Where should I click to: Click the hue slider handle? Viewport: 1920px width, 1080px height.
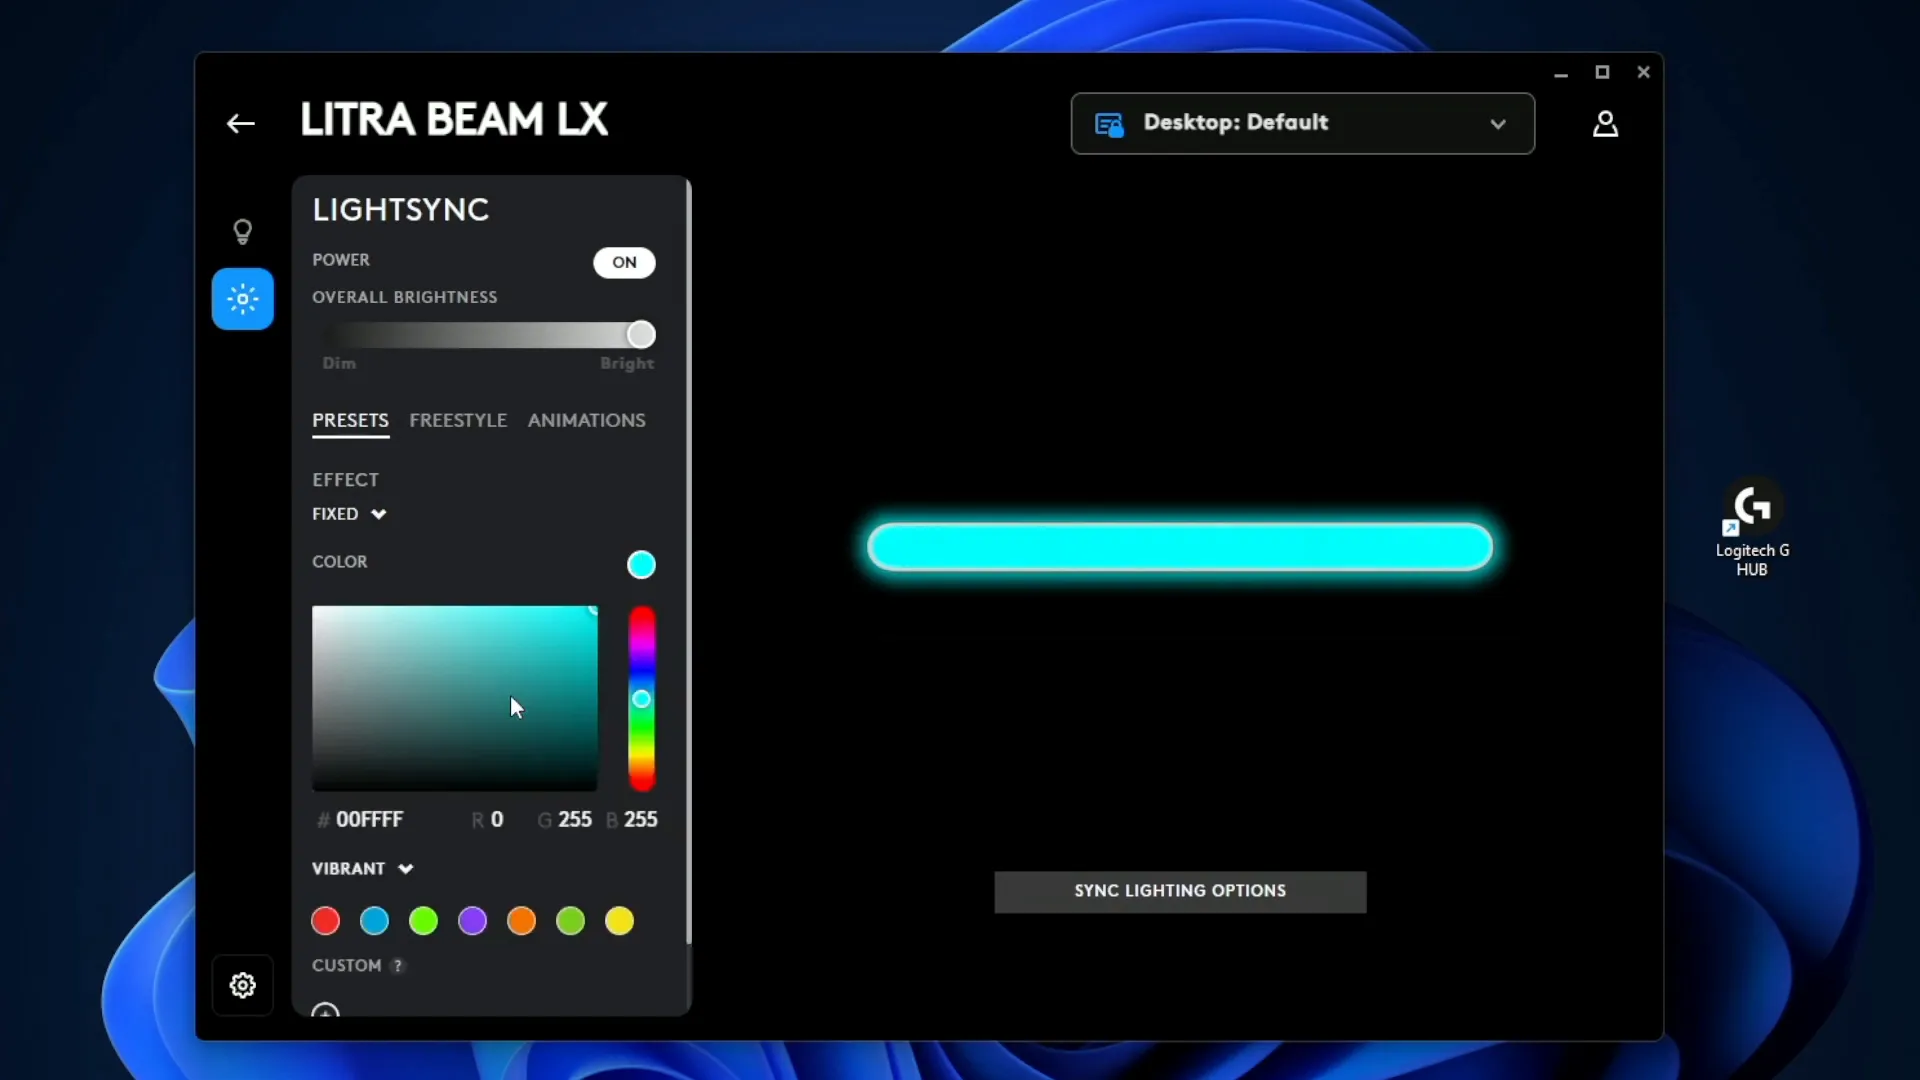coord(641,699)
